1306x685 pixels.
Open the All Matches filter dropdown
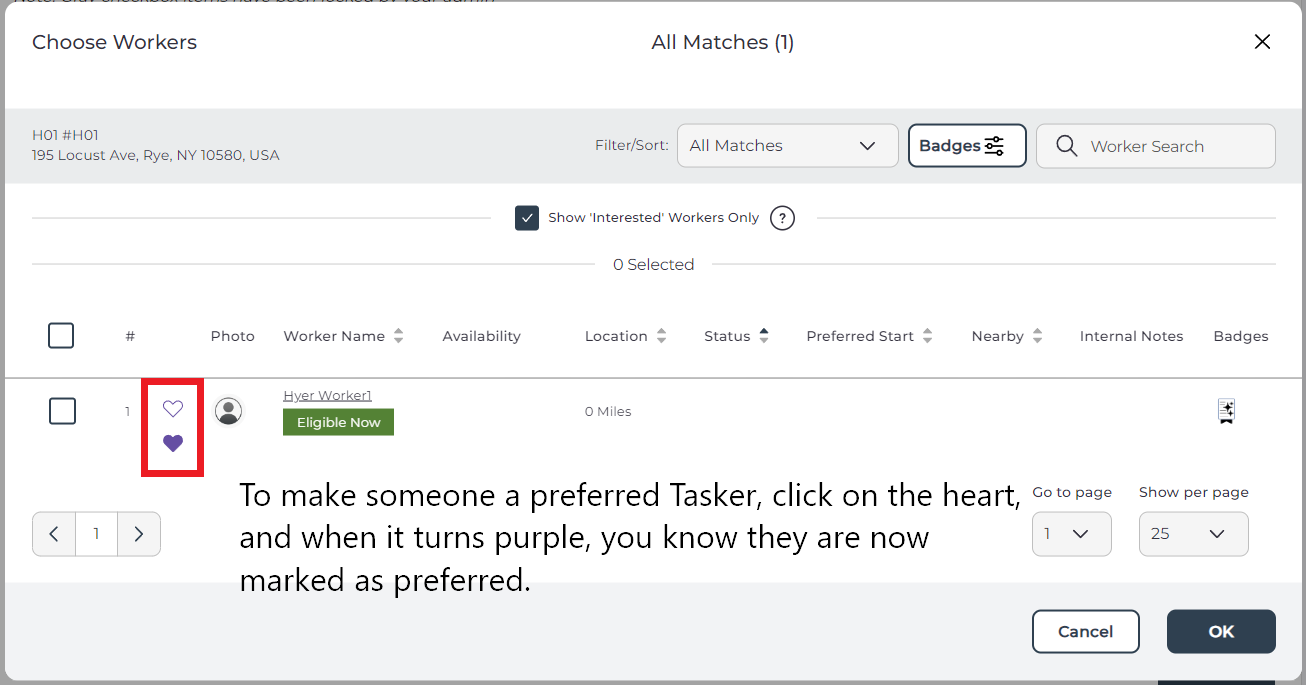click(x=788, y=146)
